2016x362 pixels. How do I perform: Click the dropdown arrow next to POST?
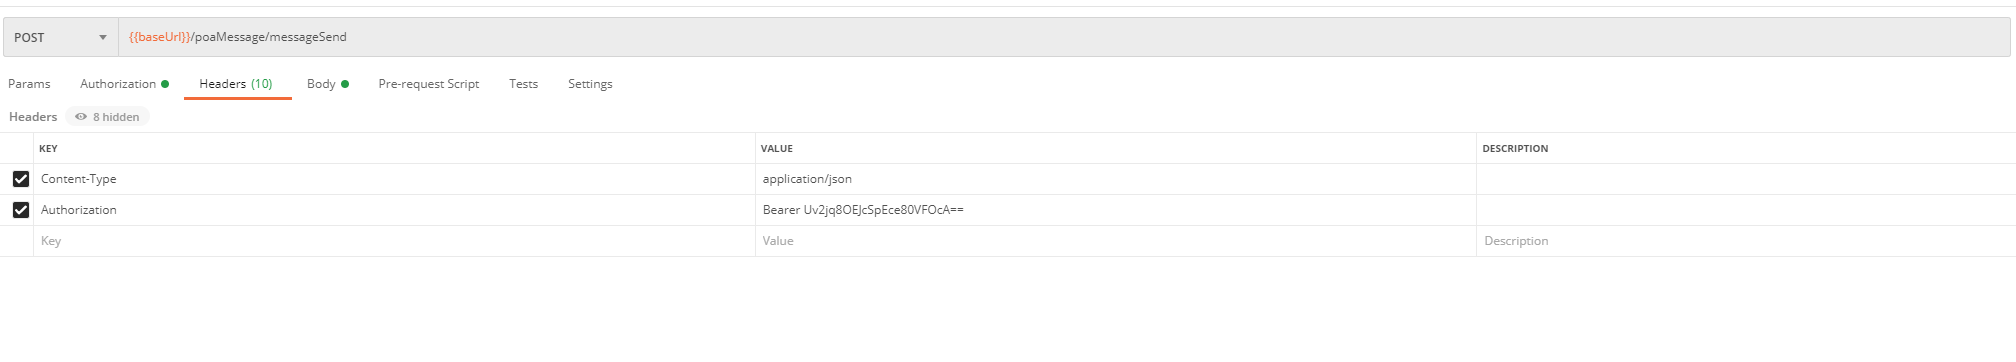coord(102,38)
